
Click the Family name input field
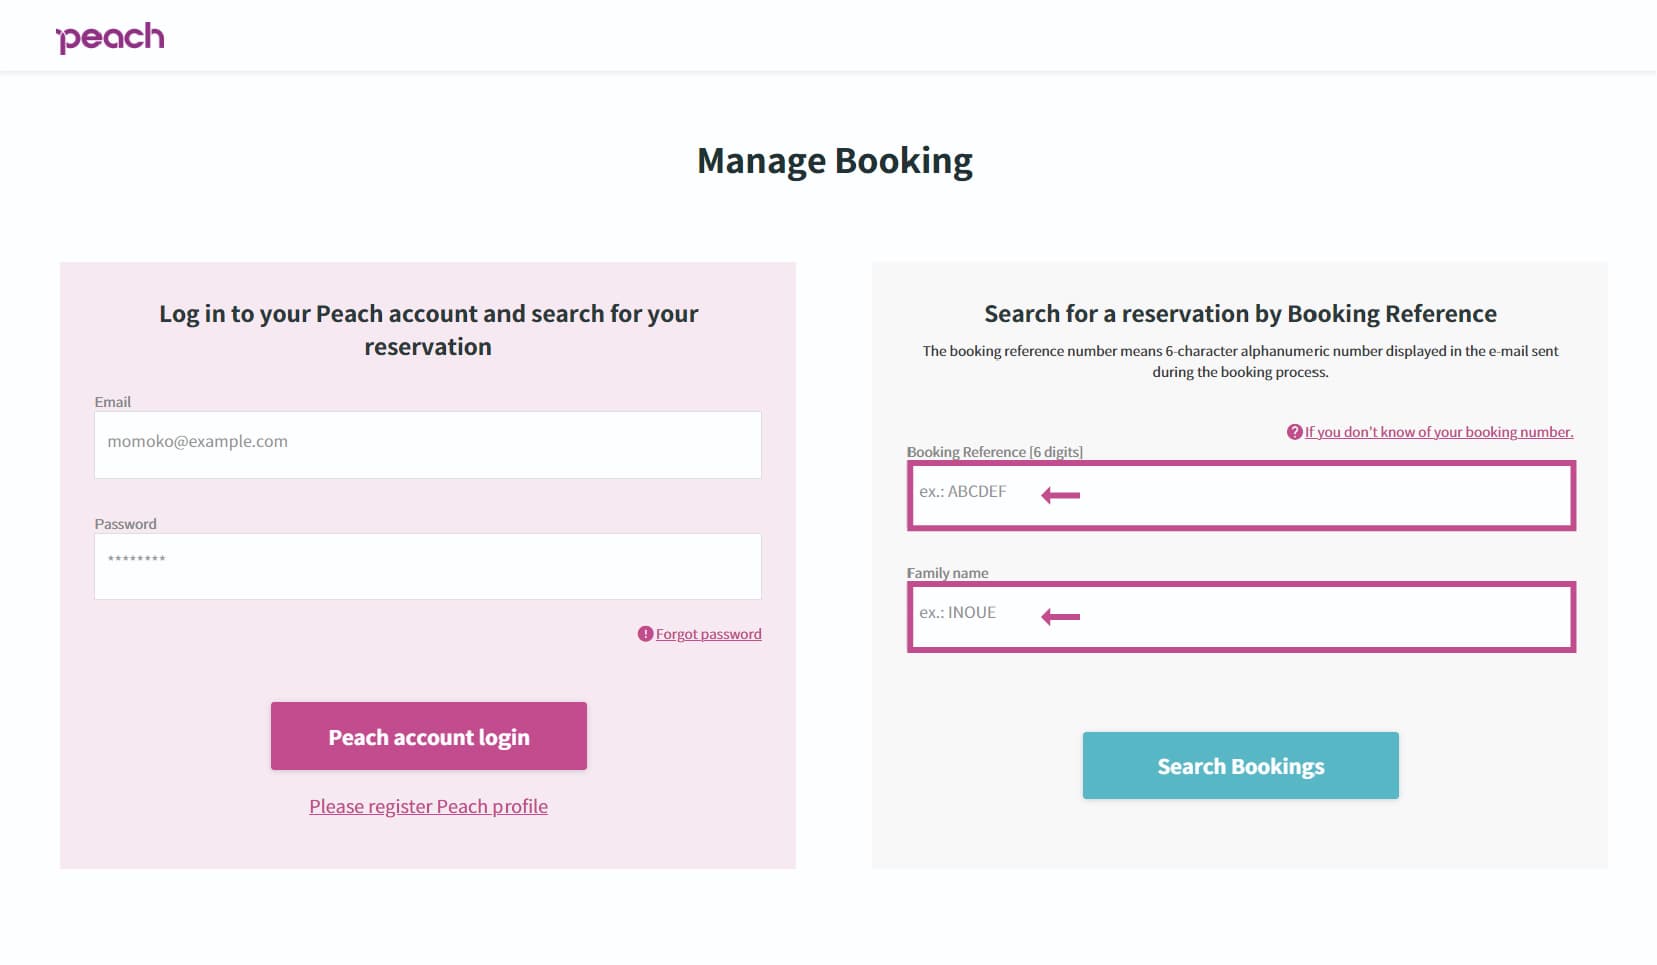(1241, 617)
